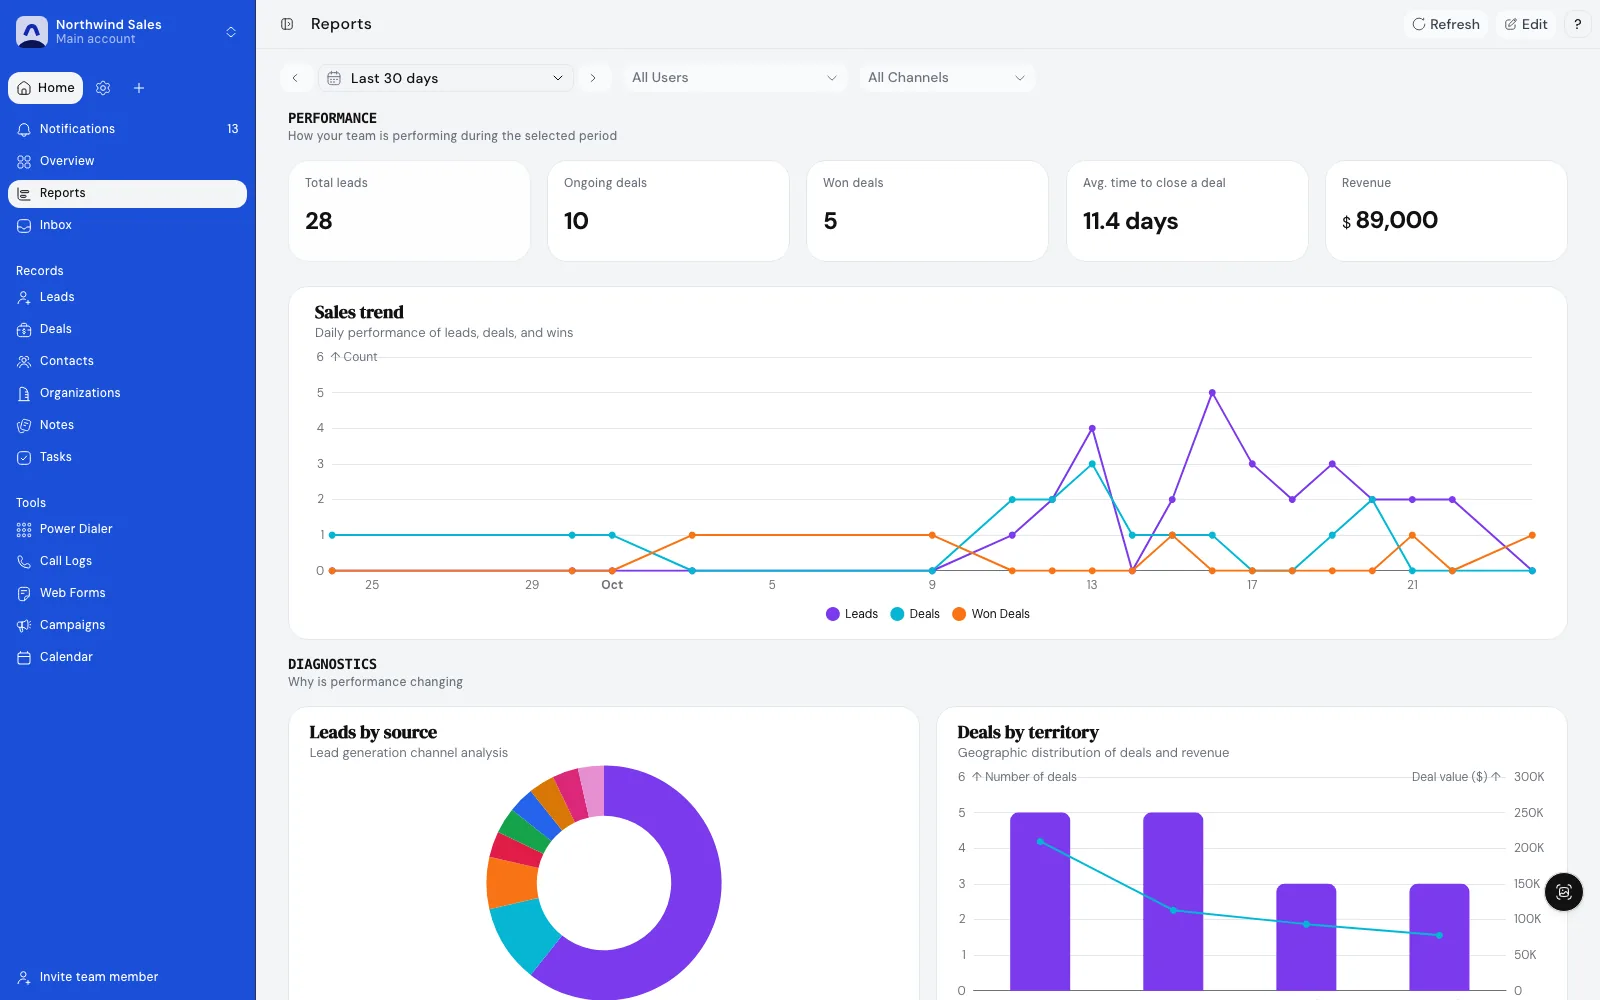Open the All Users filter dropdown
Screen dimensions: 1600x1000
[x=735, y=78]
